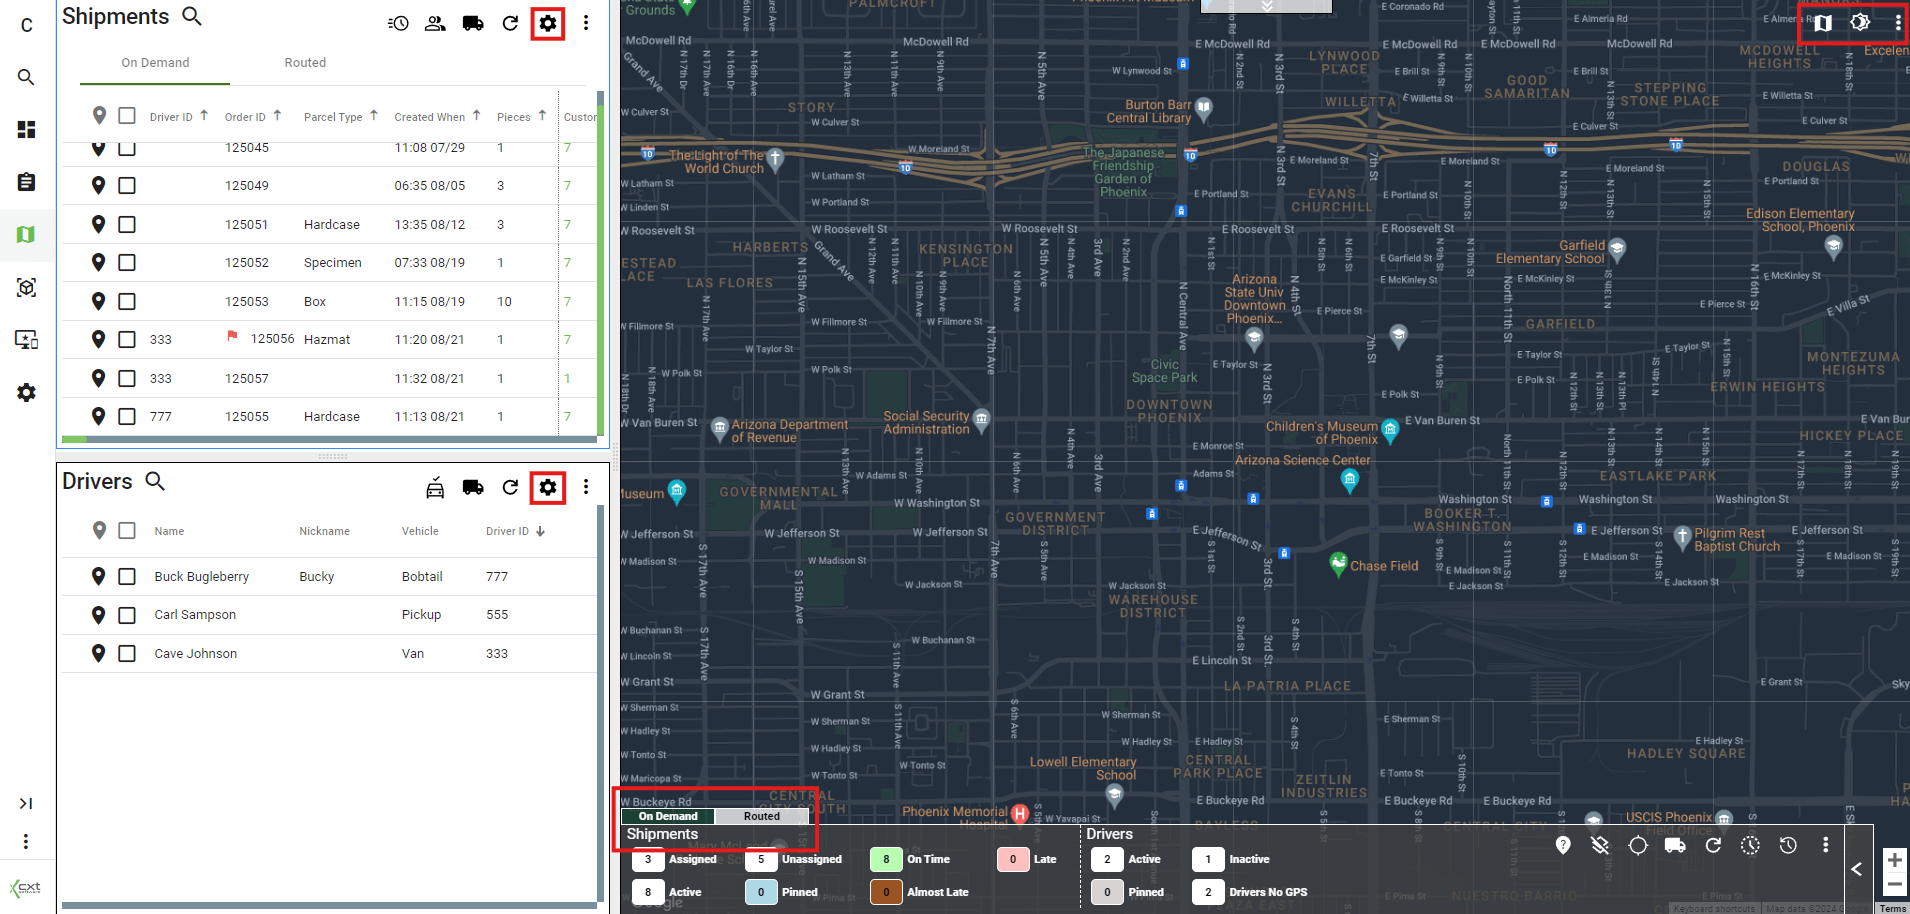Select Routed tab on the map overlay
Viewport: 1910px width, 914px height.
tap(761, 816)
